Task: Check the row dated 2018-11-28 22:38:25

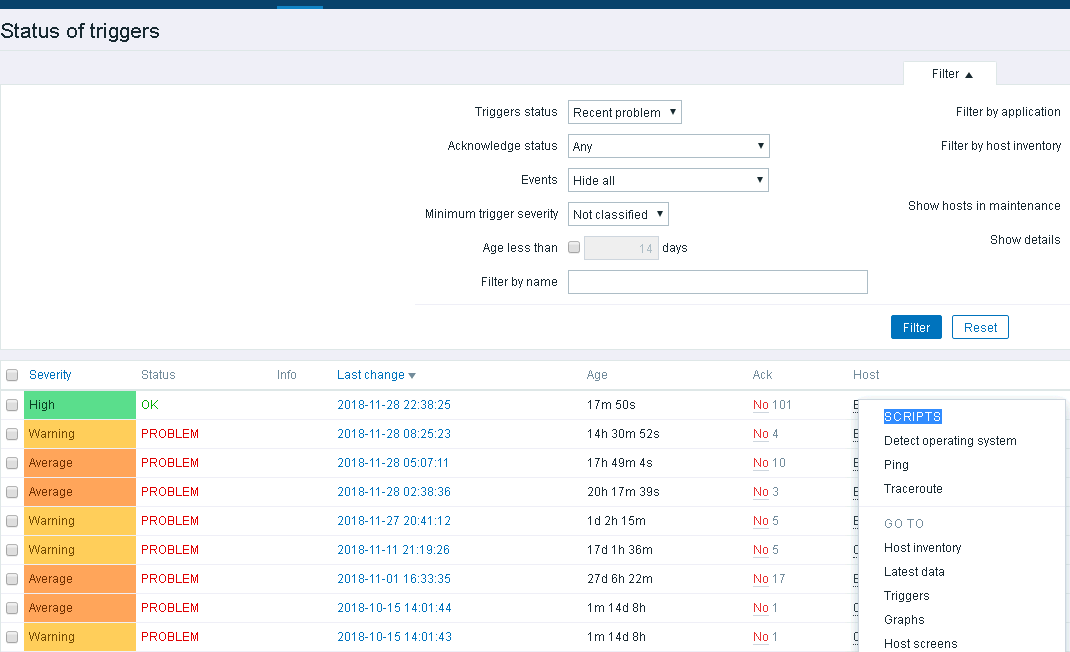Action: (12, 405)
